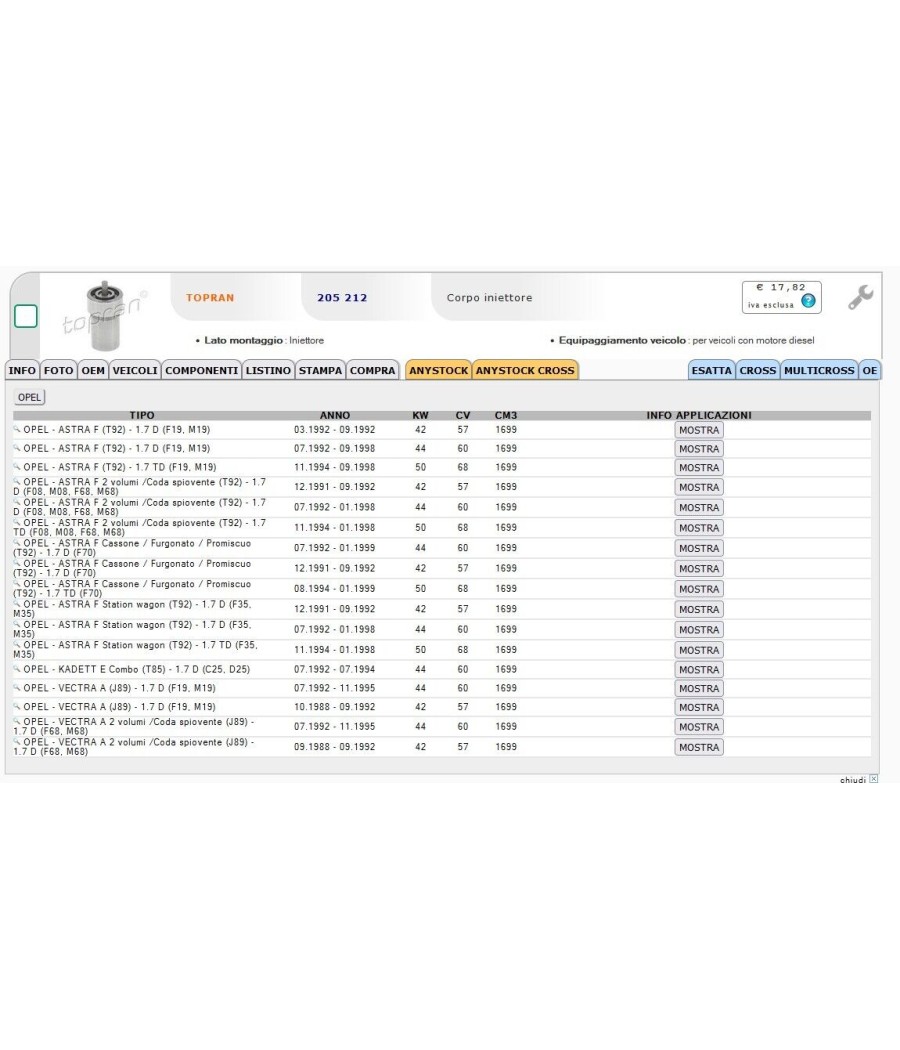Click MOSTRA for ASTRA F Cassone 1.7 TD row

click(x=699, y=589)
